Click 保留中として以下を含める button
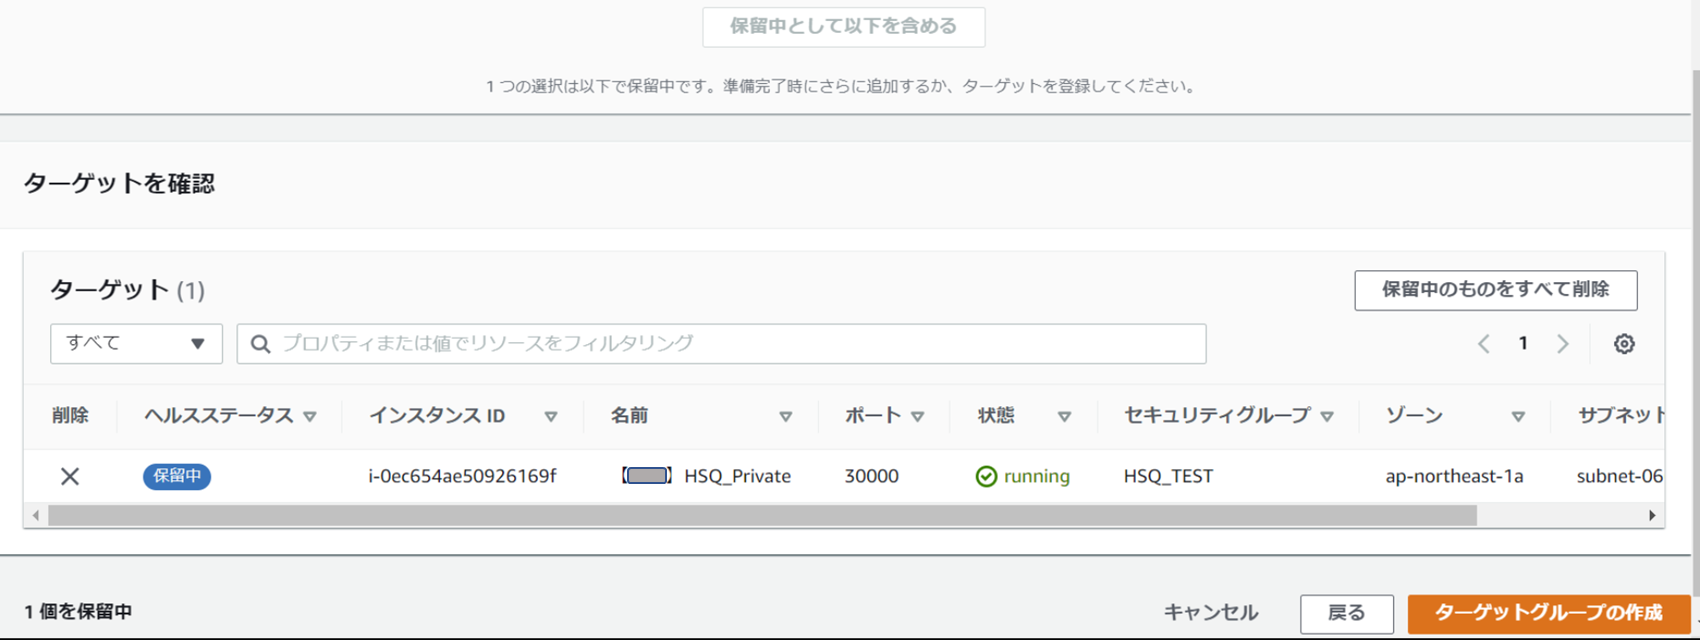Screen dimensions: 1700x640 pos(844,27)
